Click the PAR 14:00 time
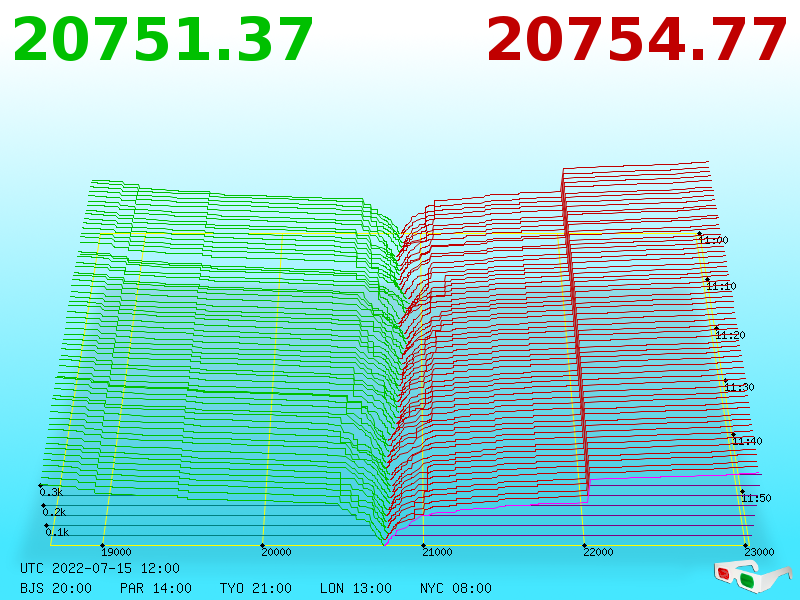 pos(156,588)
